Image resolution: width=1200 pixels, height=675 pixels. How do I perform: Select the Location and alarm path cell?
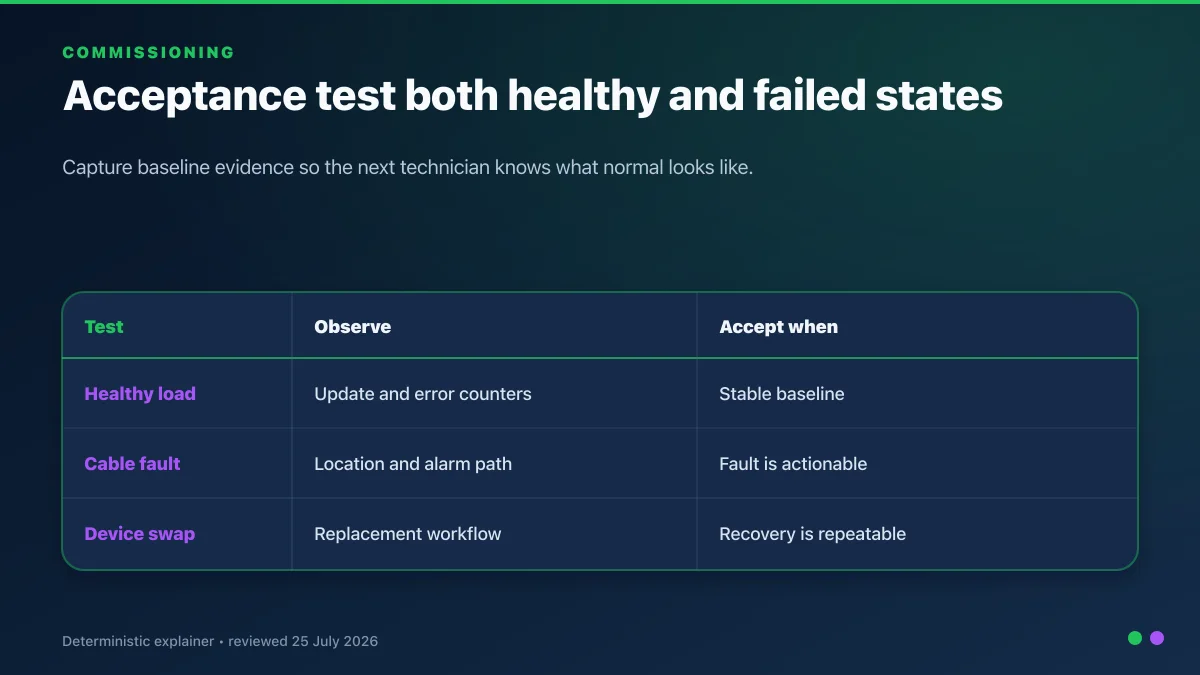tap(413, 464)
